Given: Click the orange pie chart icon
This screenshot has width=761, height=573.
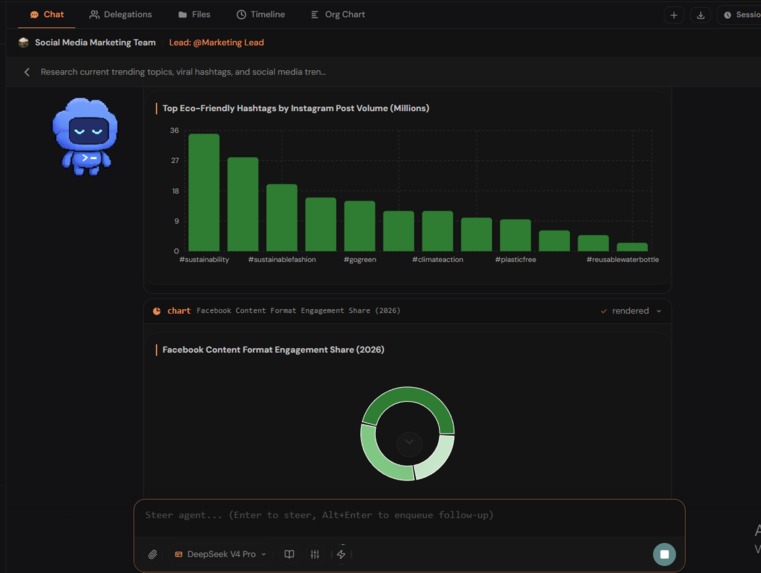Looking at the screenshot, I should (156, 311).
